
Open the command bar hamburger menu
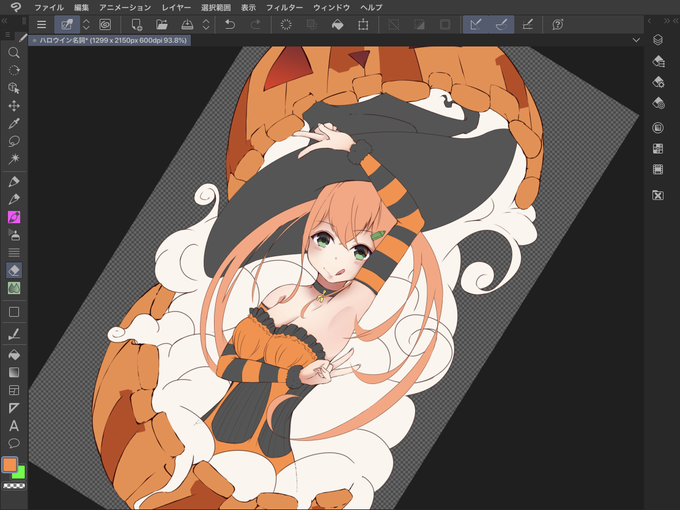pyautogui.click(x=42, y=25)
